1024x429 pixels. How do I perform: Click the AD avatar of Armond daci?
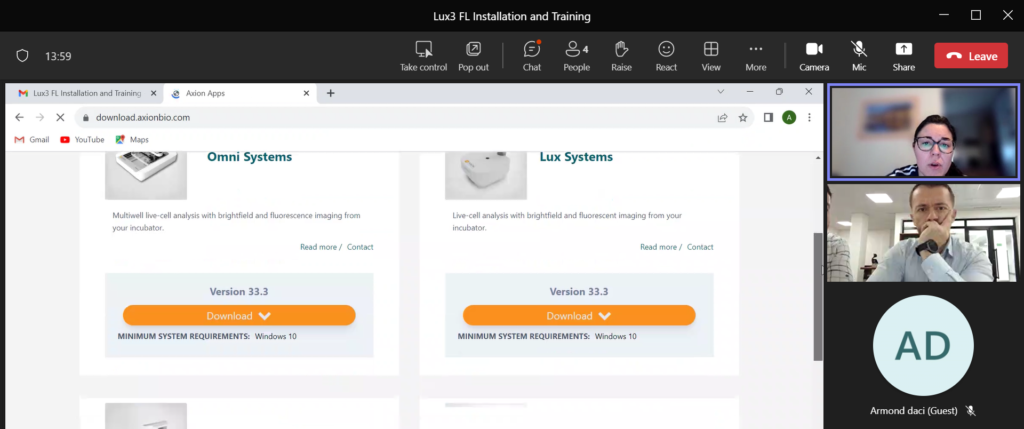[x=923, y=345]
